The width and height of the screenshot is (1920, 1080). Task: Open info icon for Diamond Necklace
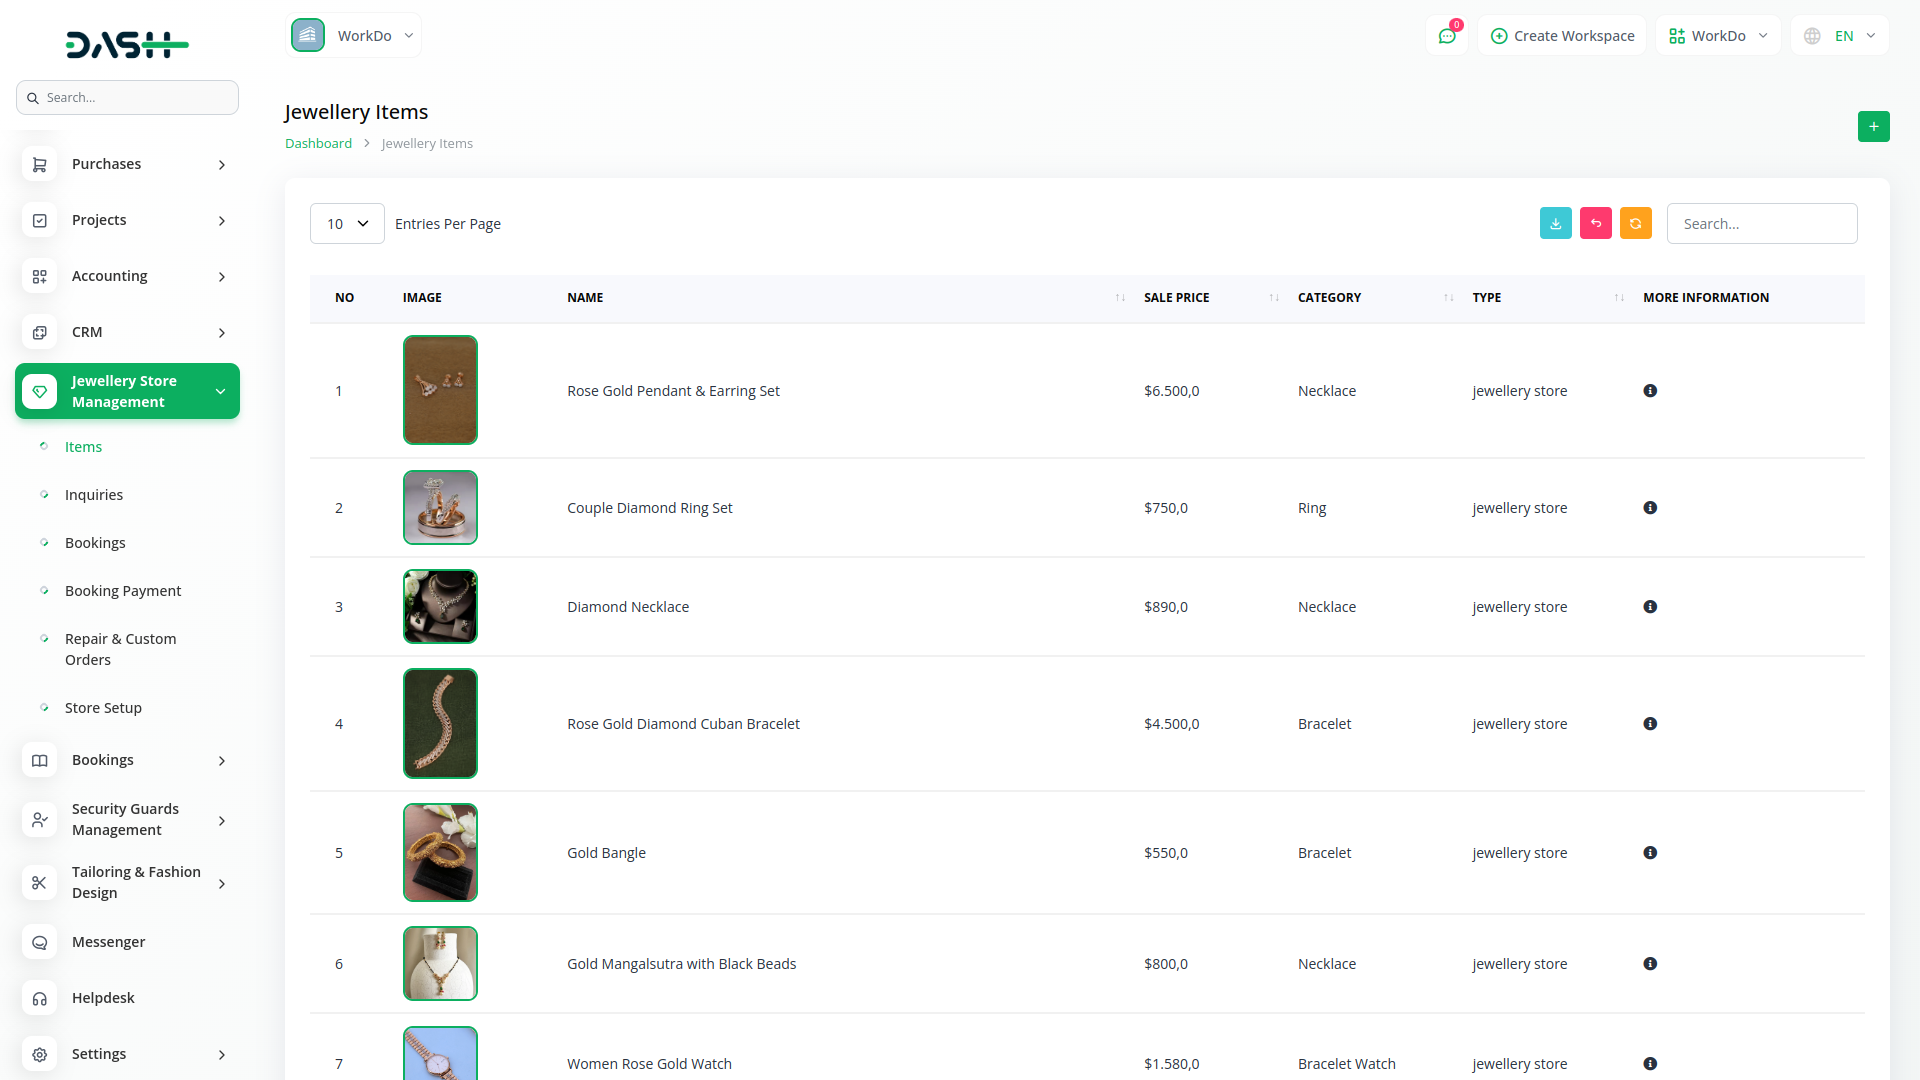point(1650,607)
